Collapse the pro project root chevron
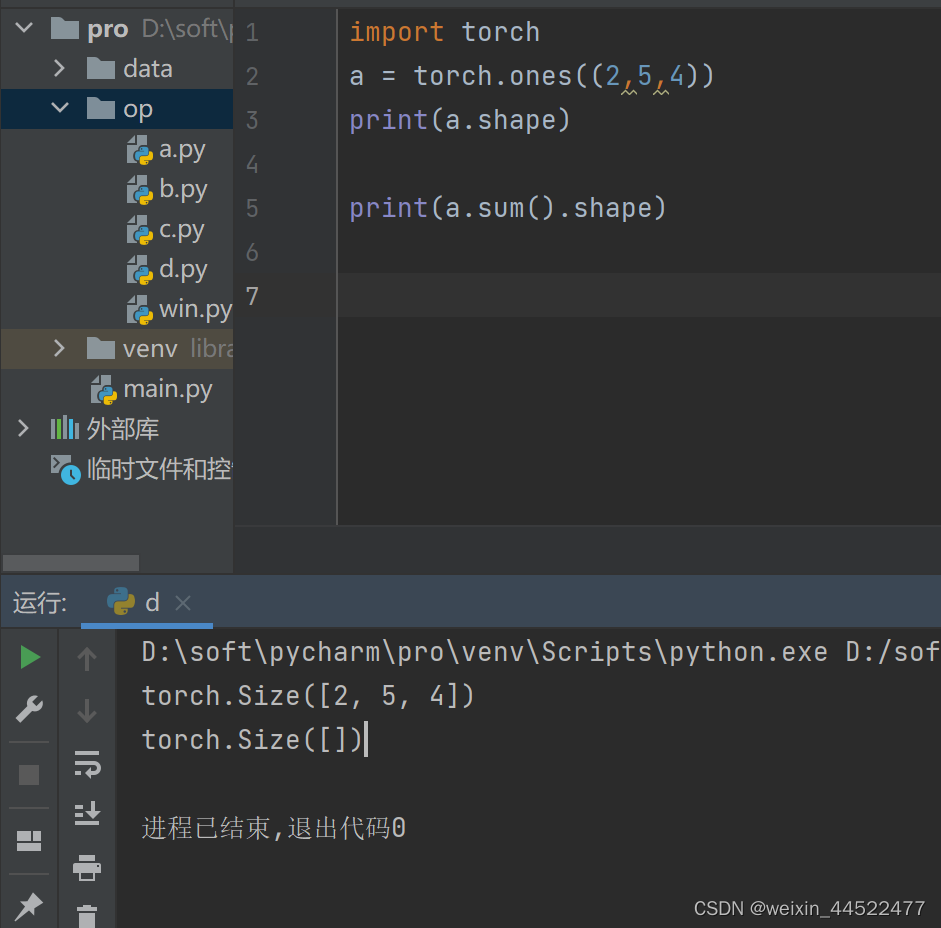This screenshot has width=941, height=928. pos(24,28)
